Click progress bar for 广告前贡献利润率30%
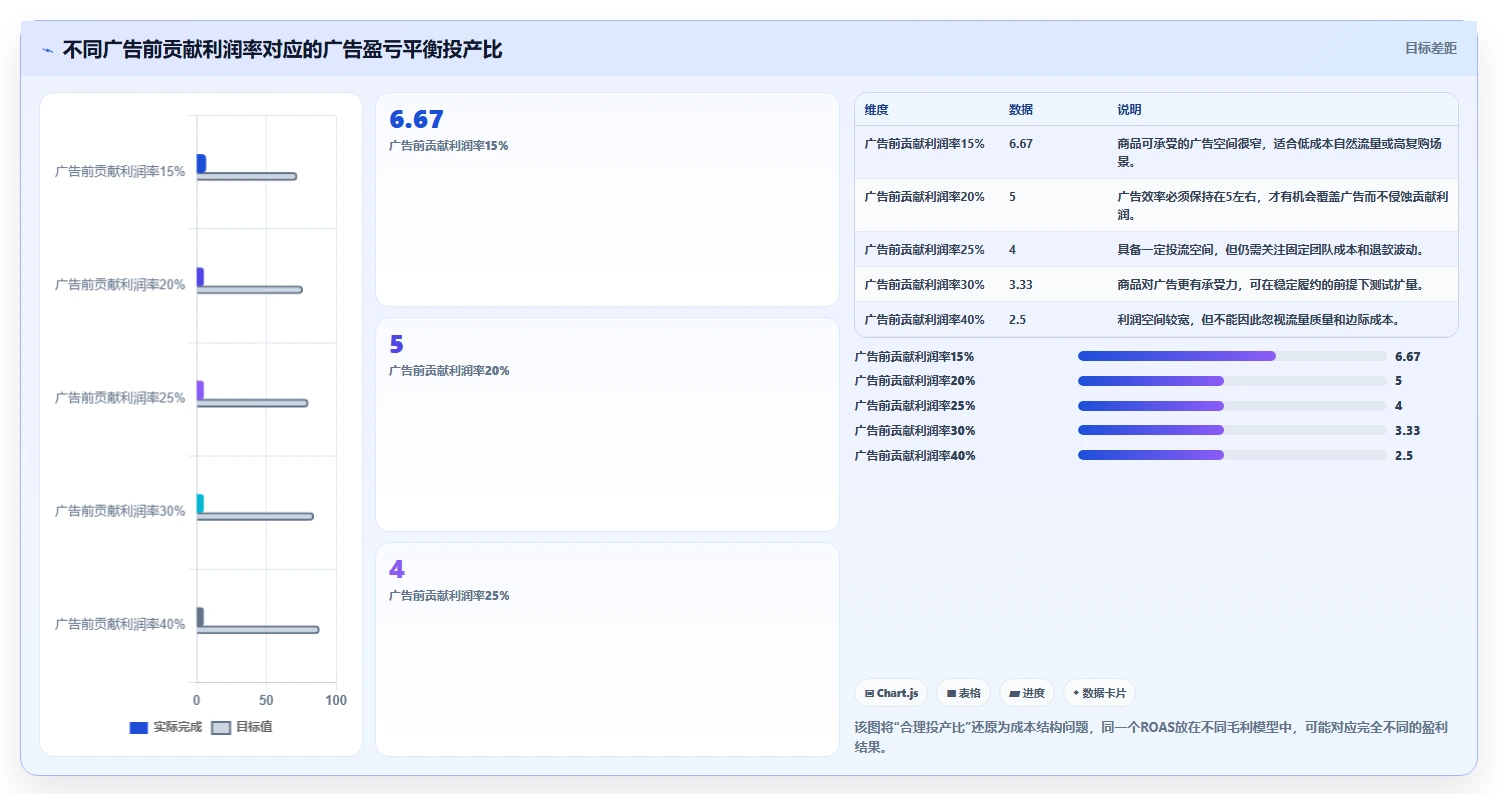1498x794 pixels. (x=1232, y=430)
